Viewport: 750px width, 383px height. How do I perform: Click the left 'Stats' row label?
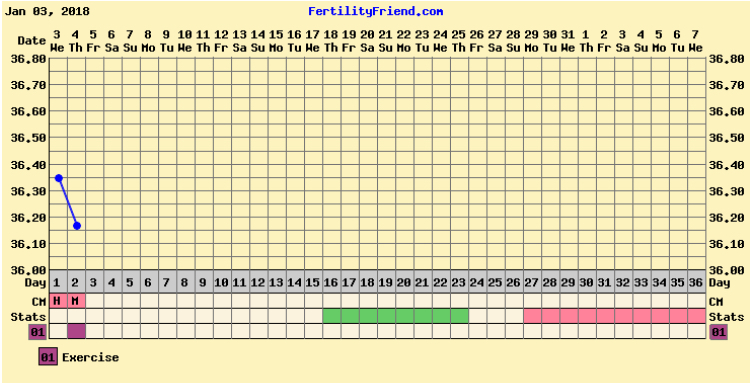click(x=28, y=317)
